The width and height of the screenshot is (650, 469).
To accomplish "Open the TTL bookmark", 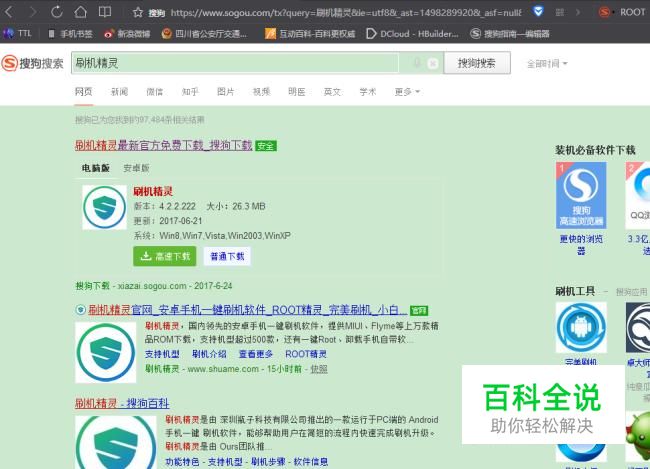I will tap(18, 33).
